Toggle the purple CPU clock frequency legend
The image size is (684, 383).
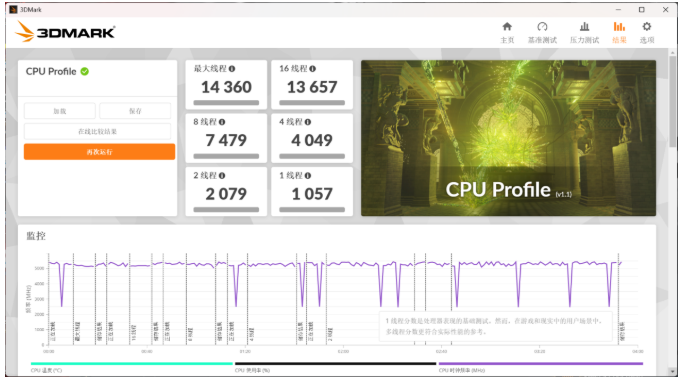coord(541,363)
